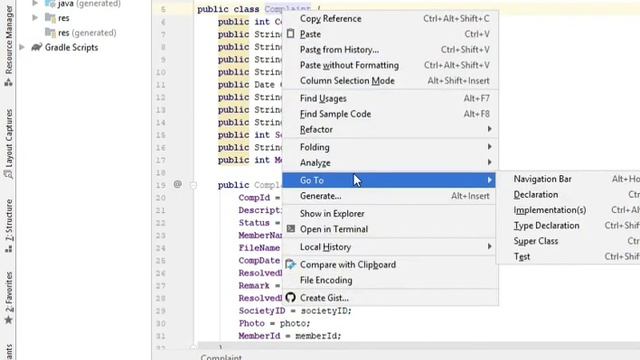Select the highlighted Go To entry
Screen dimensions: 640x360
click(x=389, y=180)
